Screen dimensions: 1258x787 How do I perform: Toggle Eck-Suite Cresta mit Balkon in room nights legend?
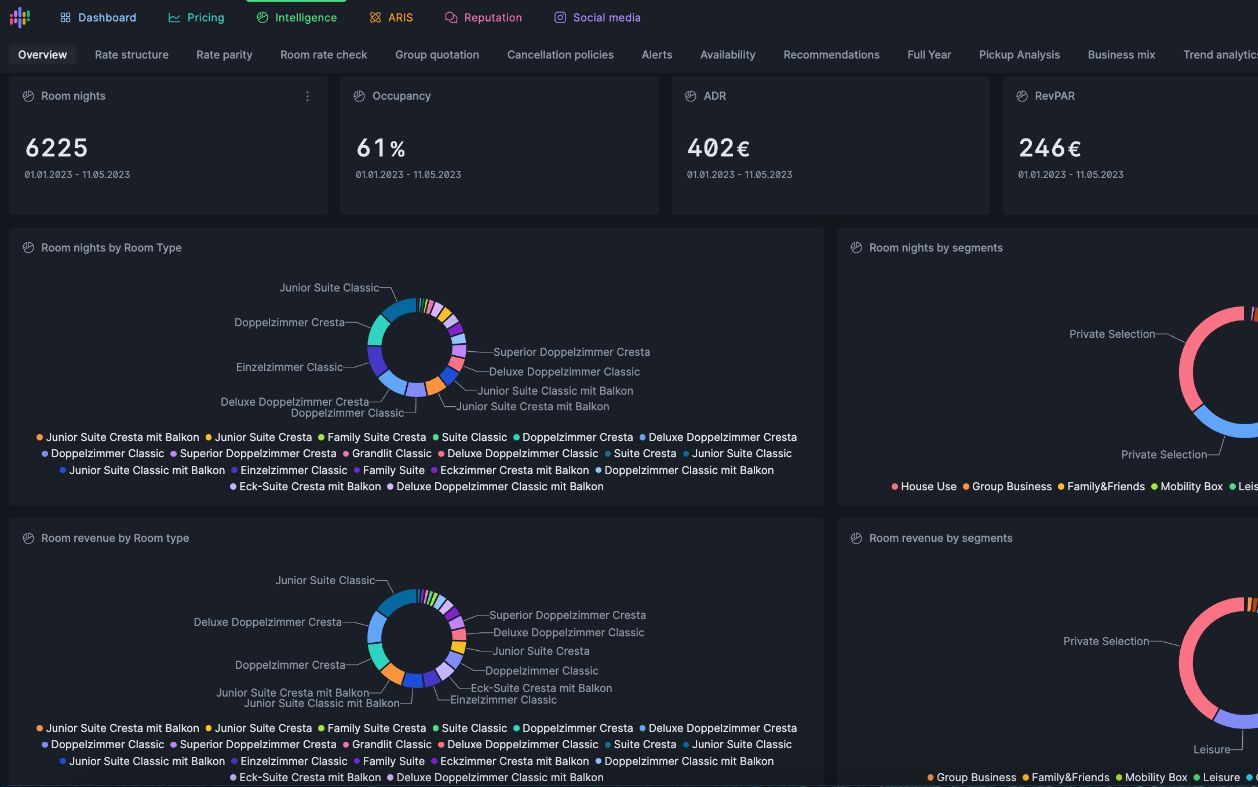(x=305, y=487)
